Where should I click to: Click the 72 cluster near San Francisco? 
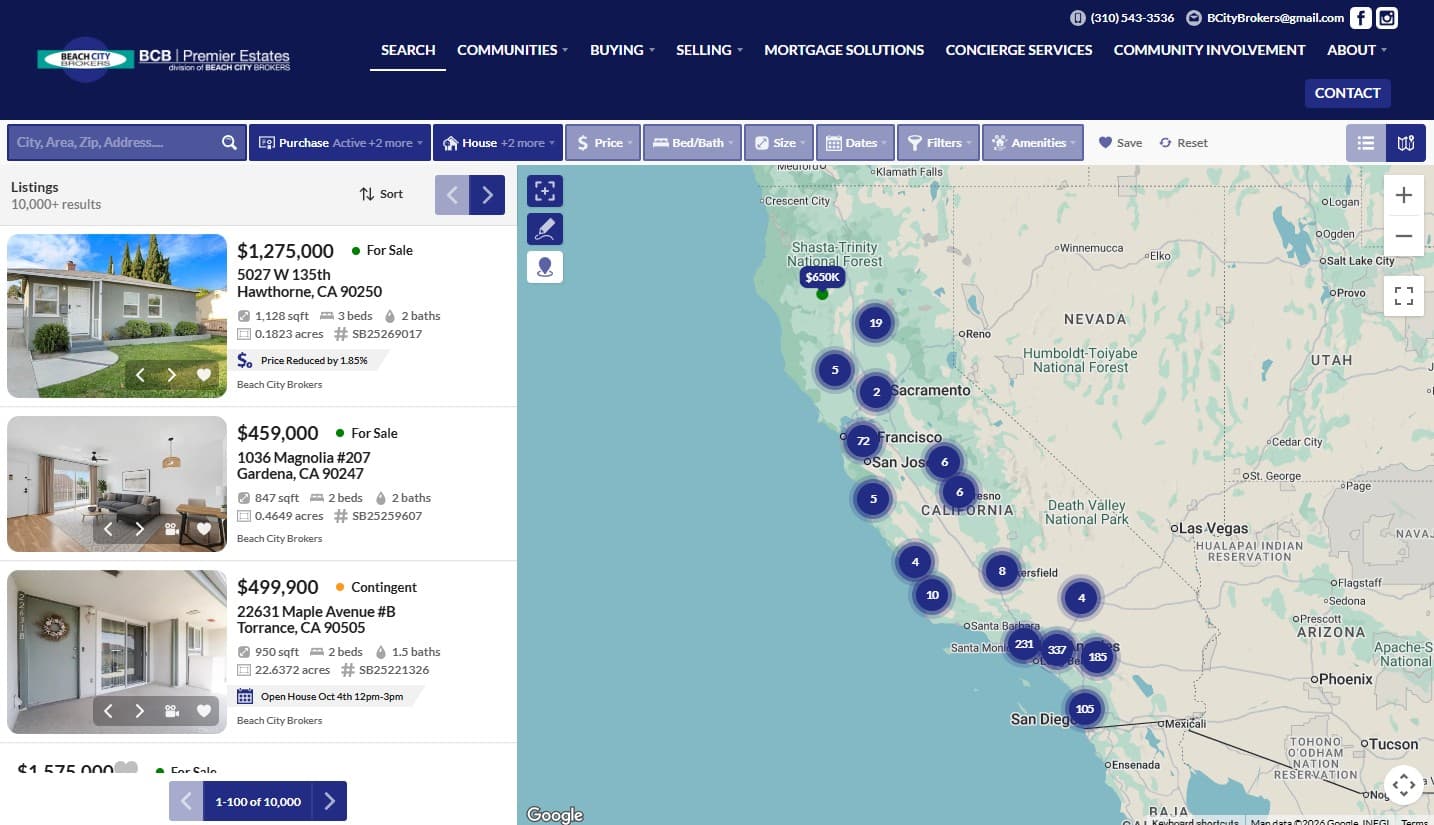tap(862, 440)
